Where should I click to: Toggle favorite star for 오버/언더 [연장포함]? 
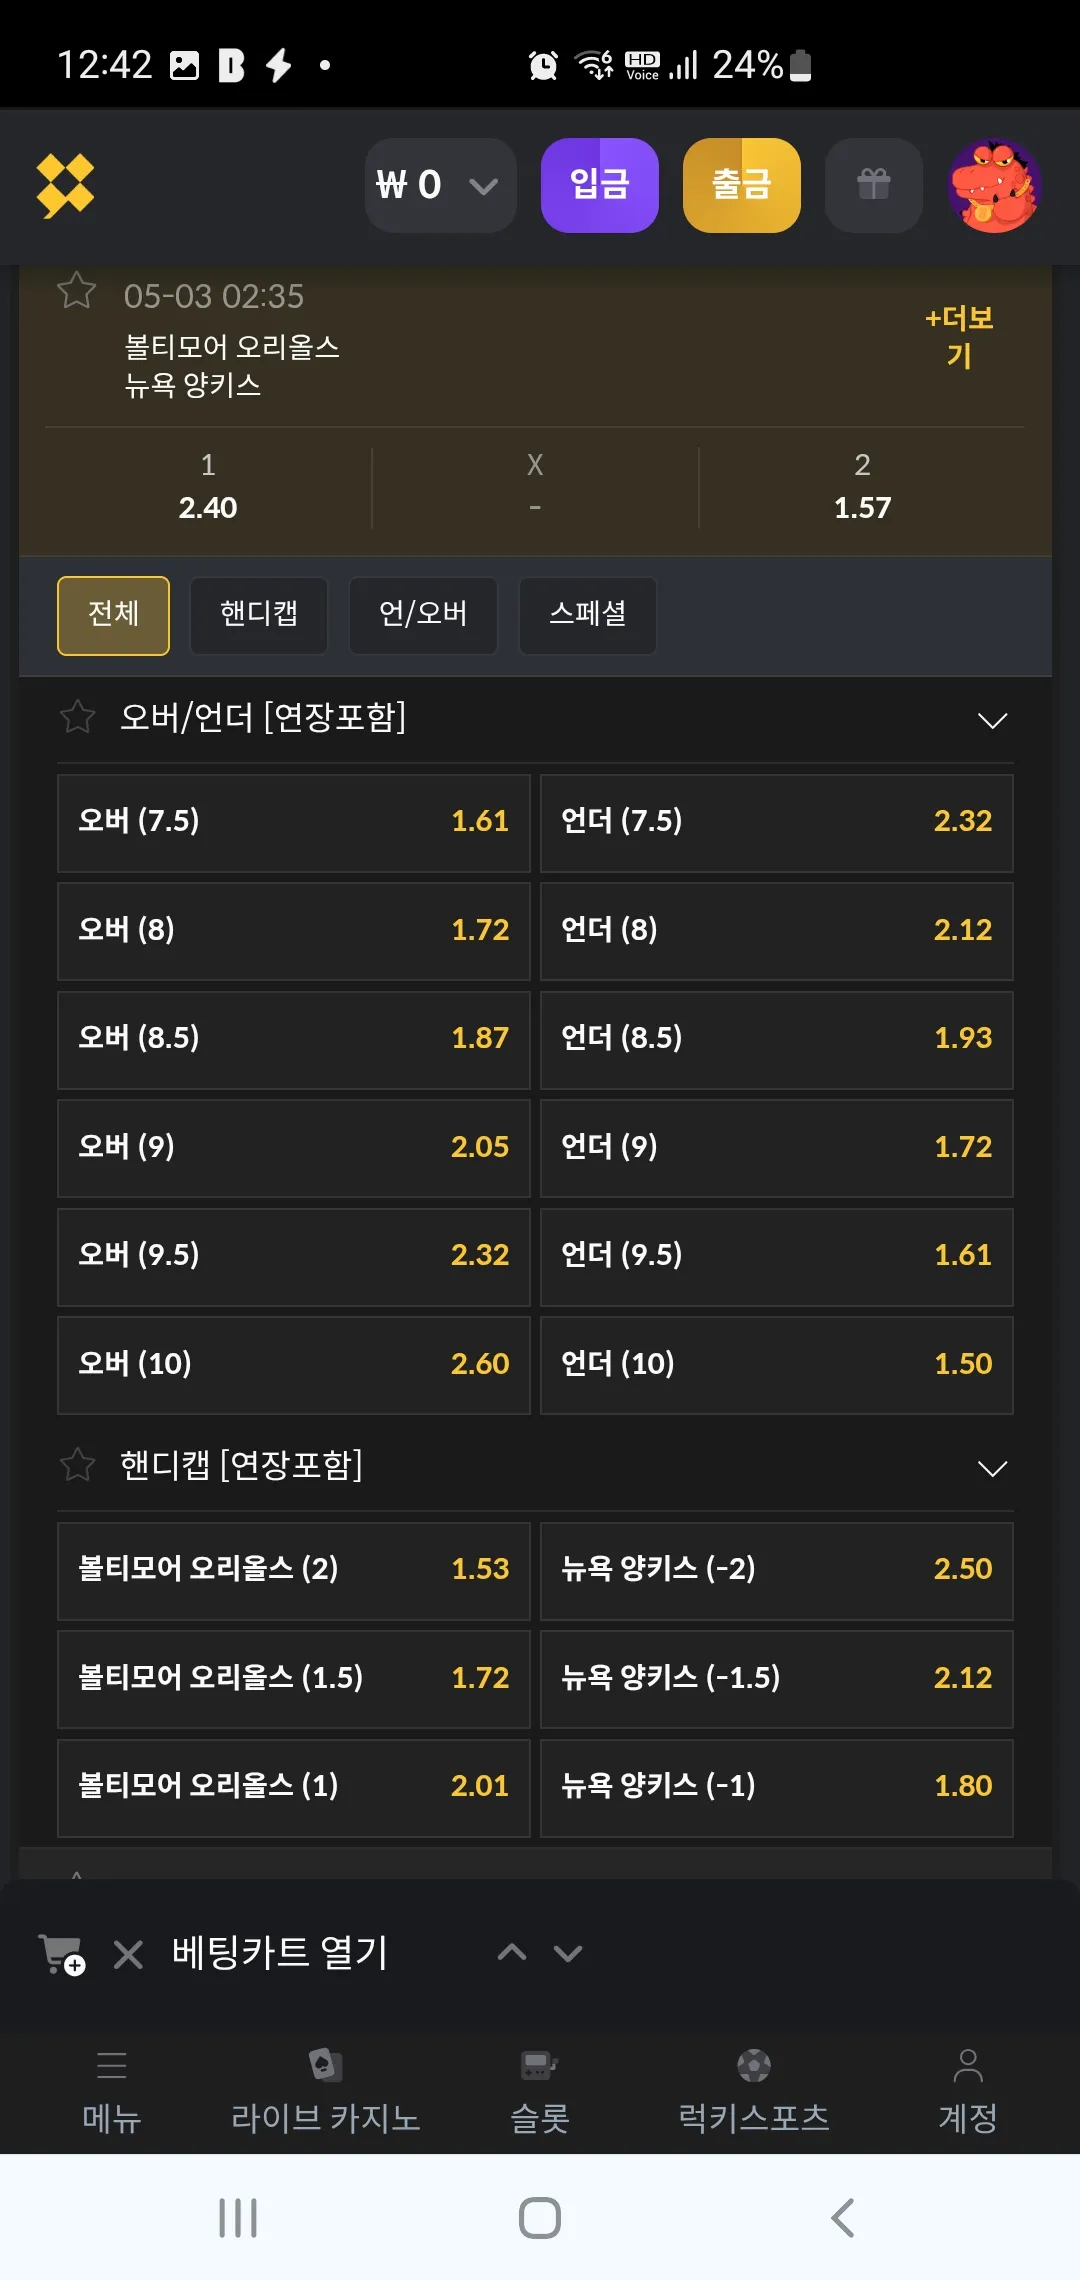point(77,717)
